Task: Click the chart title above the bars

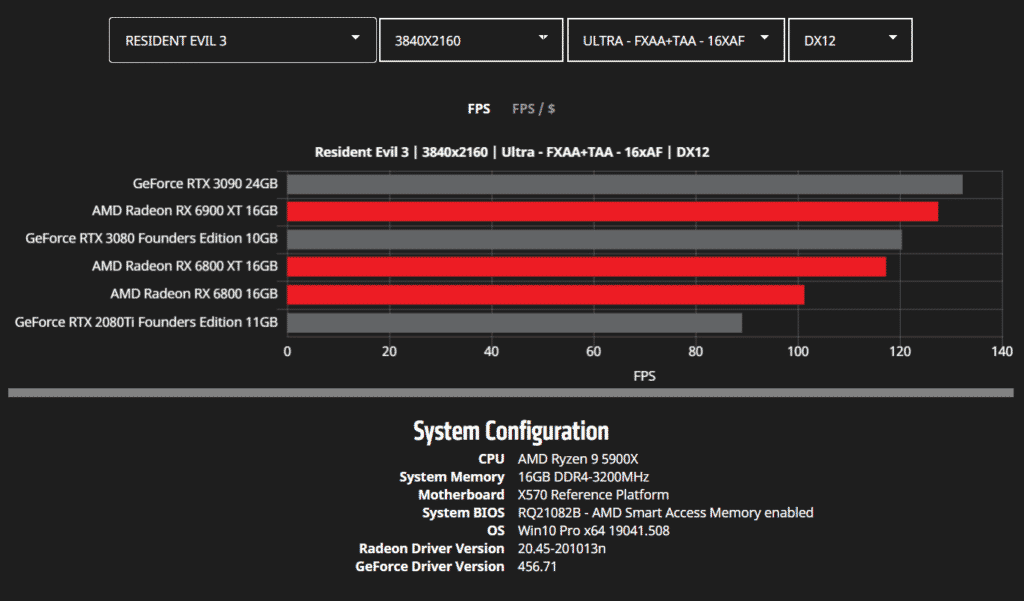Action: (512, 152)
